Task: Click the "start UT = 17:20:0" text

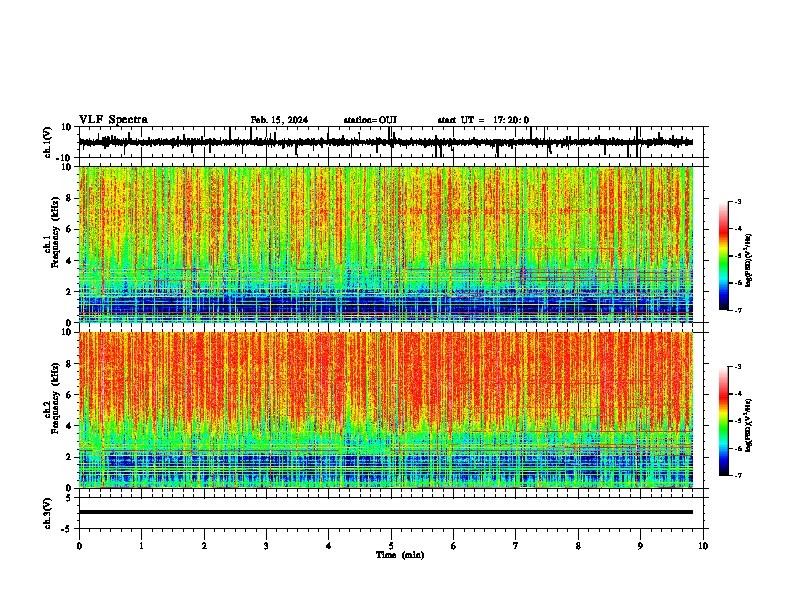Action: (x=483, y=120)
